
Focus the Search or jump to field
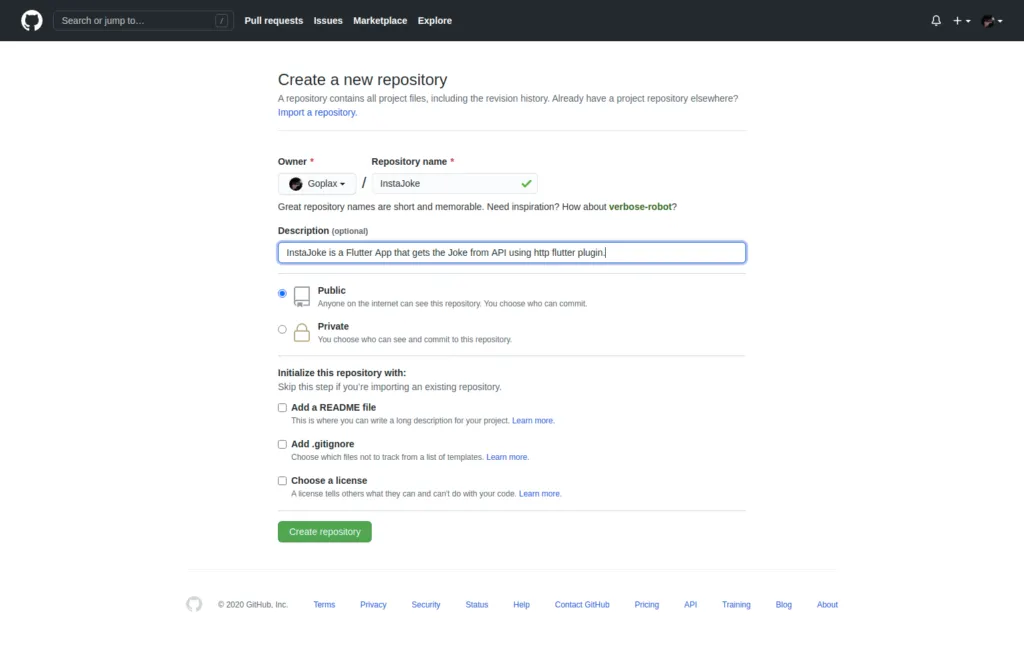click(x=143, y=21)
